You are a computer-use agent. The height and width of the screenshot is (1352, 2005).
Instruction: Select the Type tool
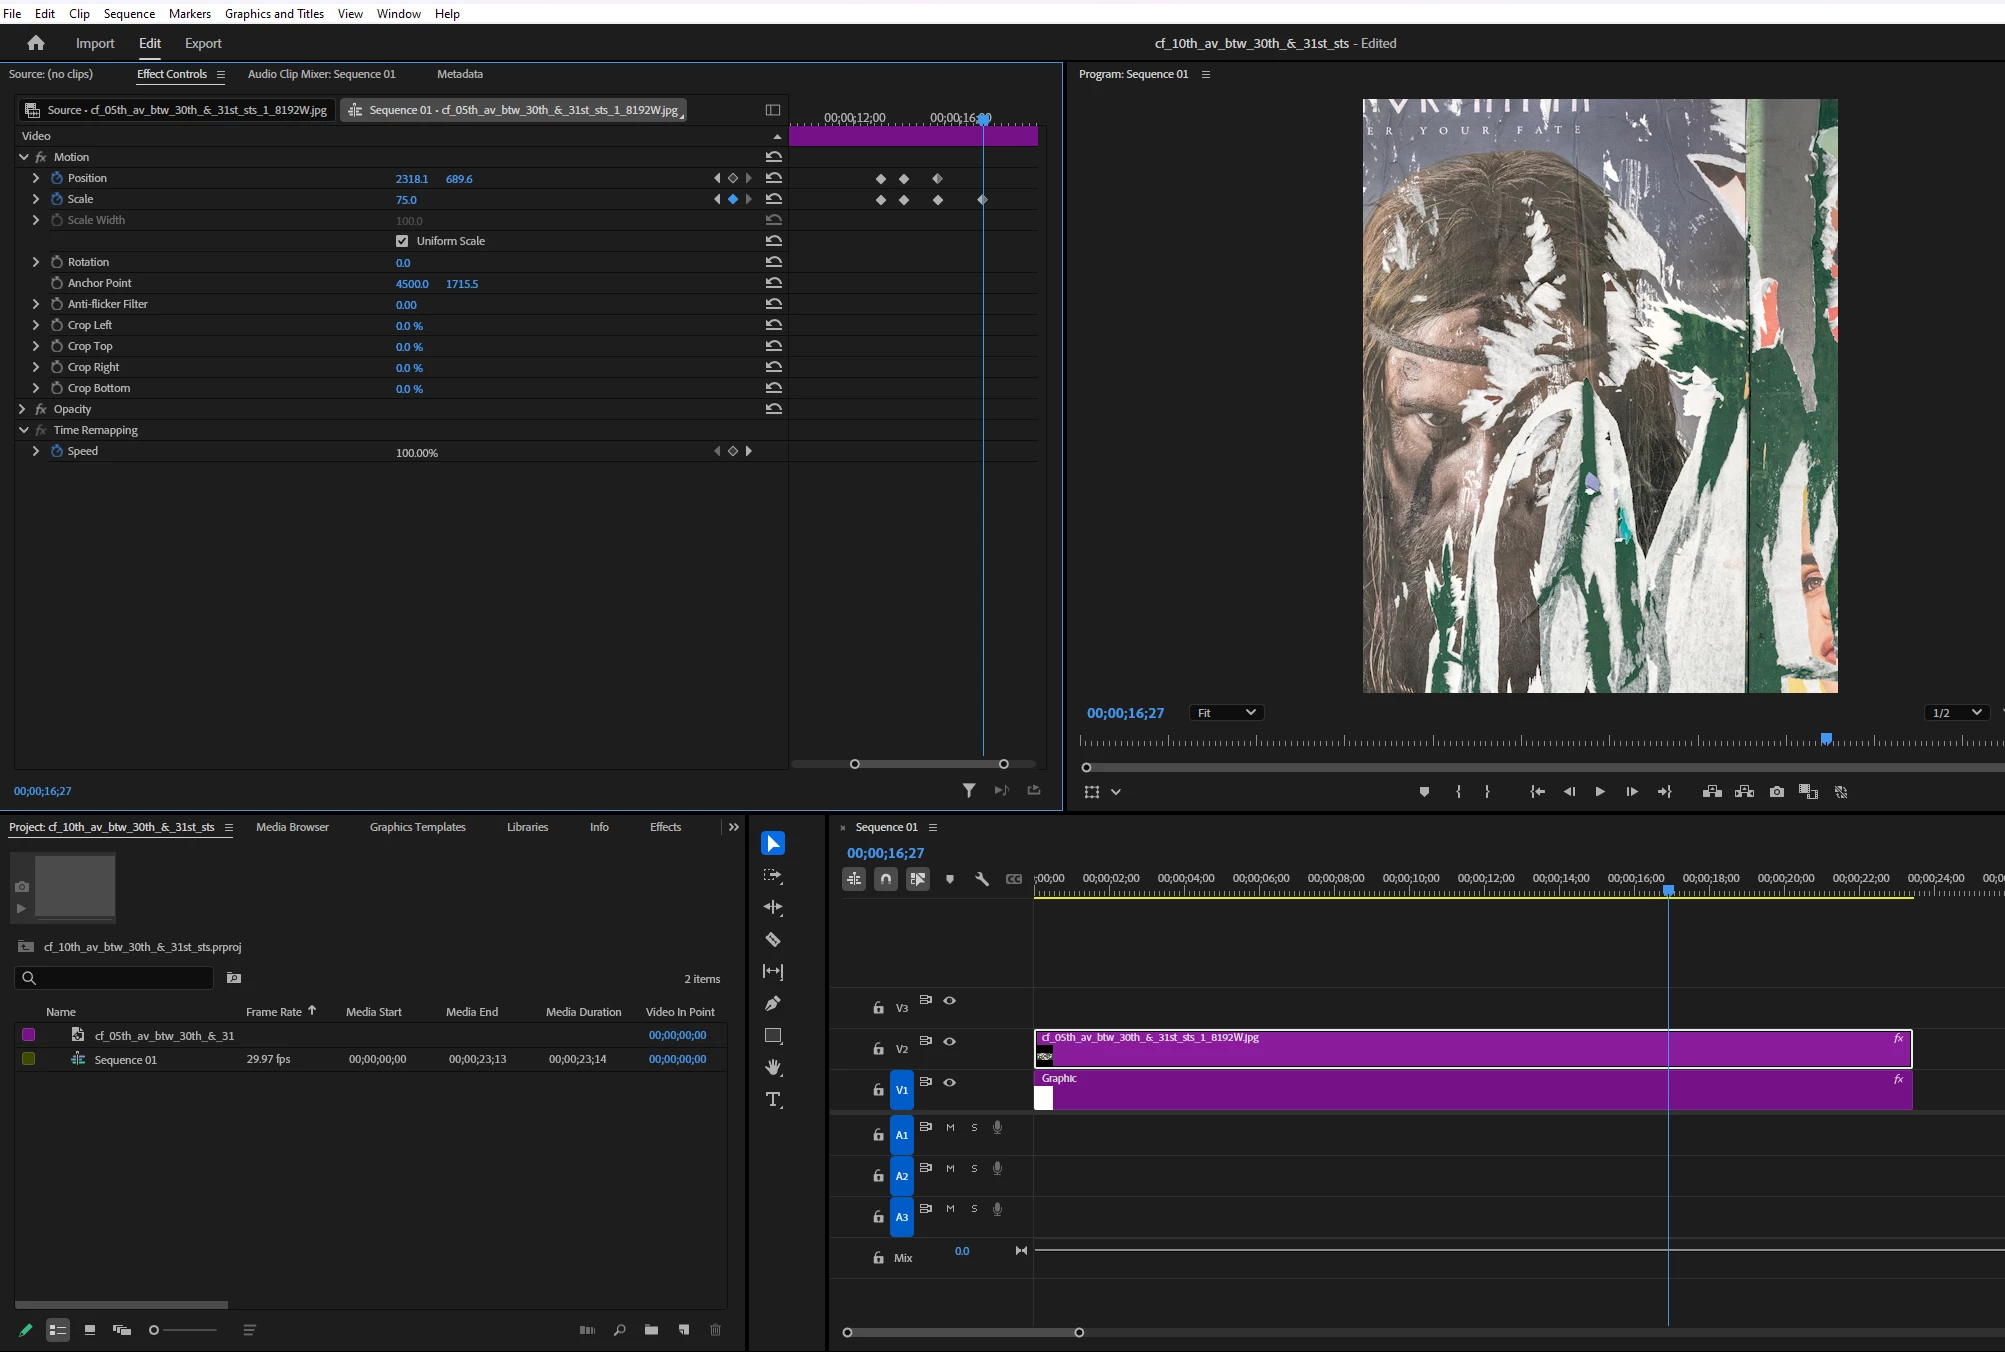[x=773, y=1099]
